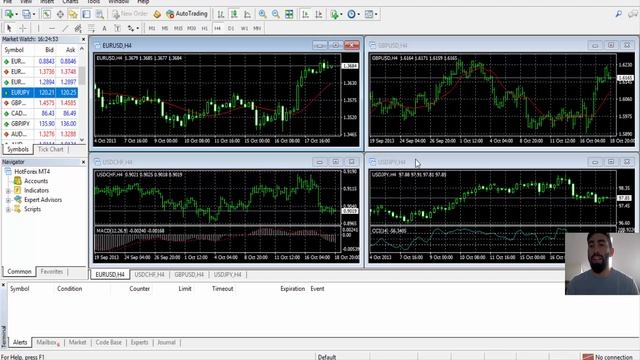The image size is (640, 360).
Task: Close the Navigator panel
Action: pos(83,162)
